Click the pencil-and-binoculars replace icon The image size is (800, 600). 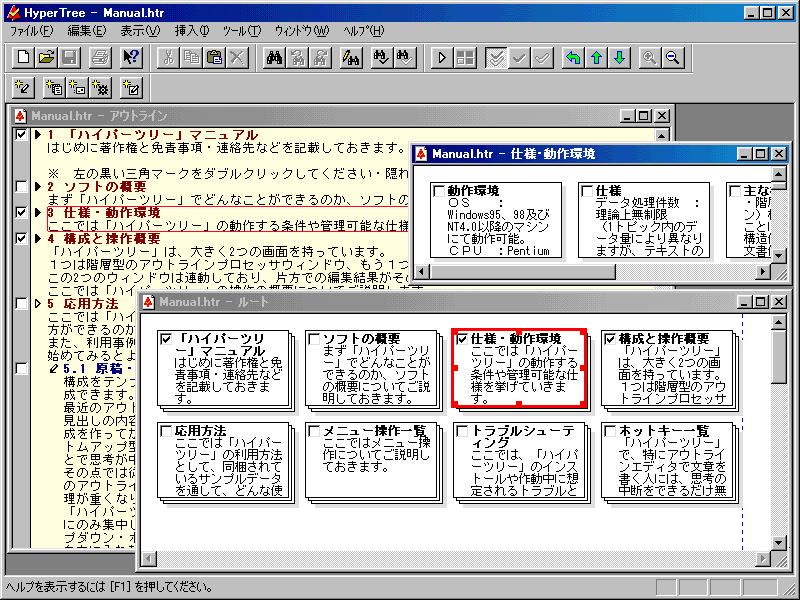352,57
